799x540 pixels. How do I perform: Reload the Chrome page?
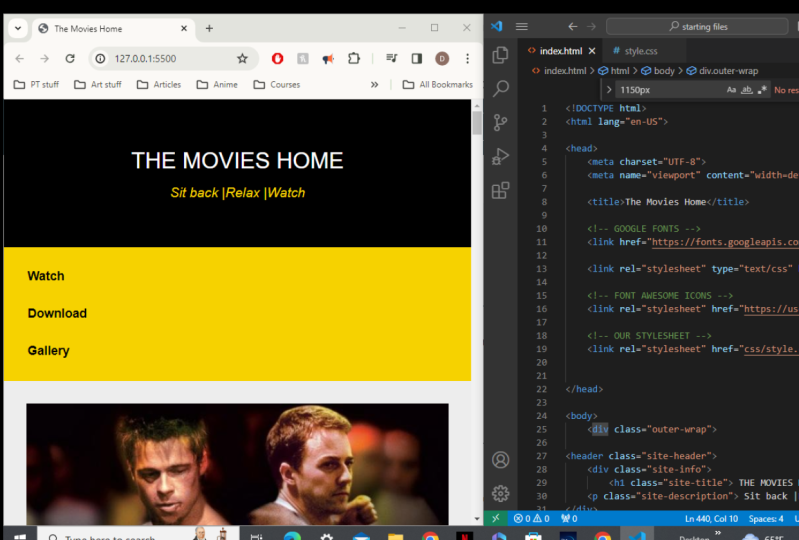pos(70,59)
